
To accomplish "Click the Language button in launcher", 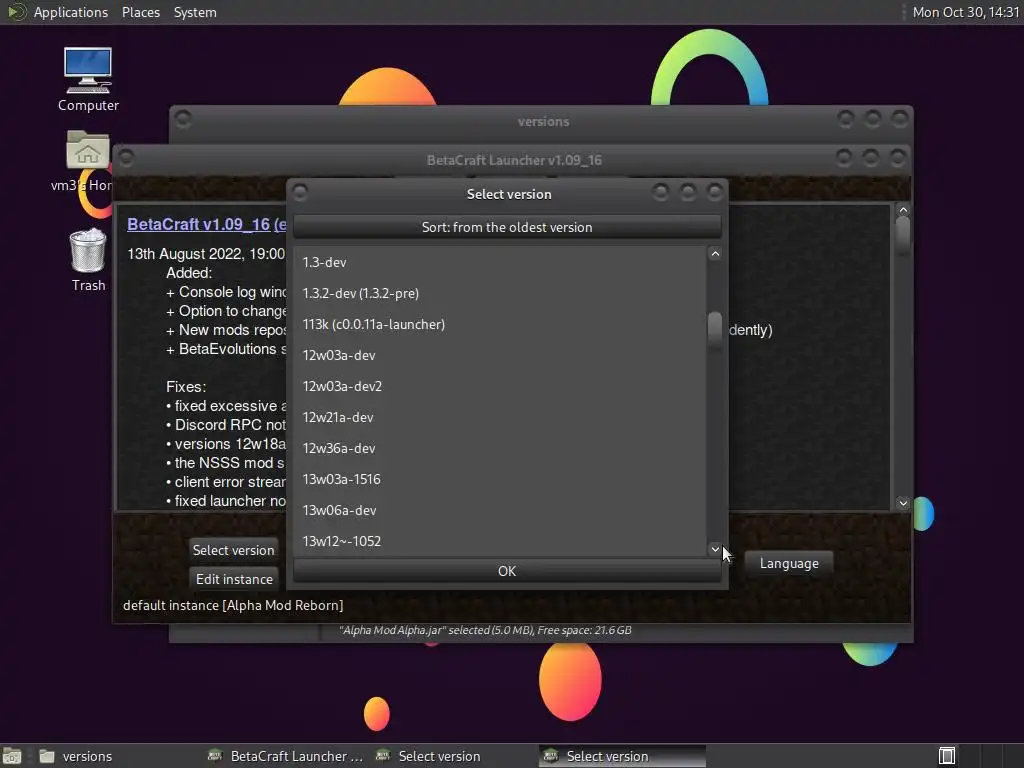I will click(x=789, y=563).
